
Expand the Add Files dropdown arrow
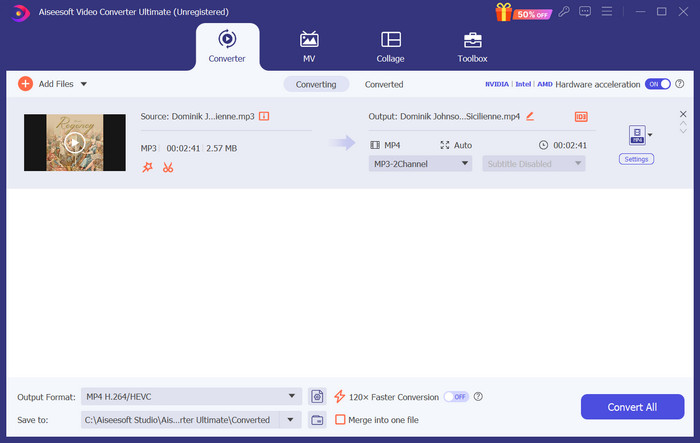point(83,84)
